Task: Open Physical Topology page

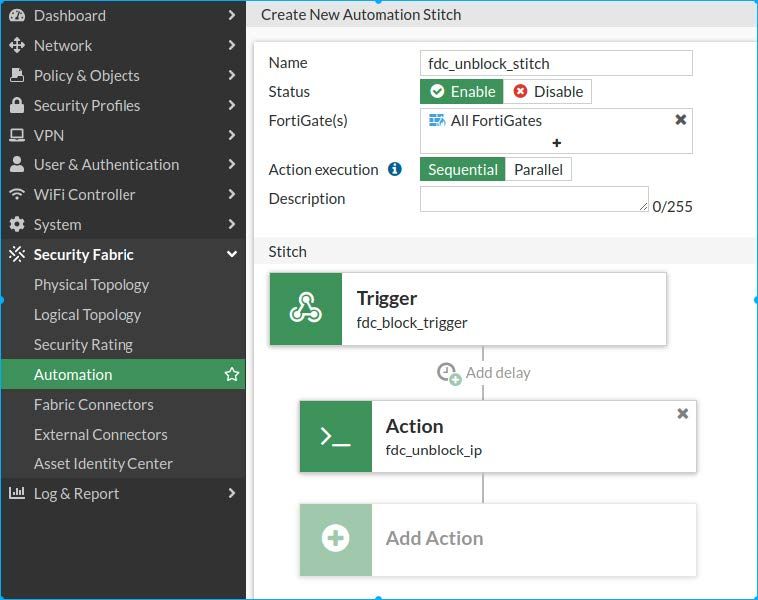Action: click(91, 285)
